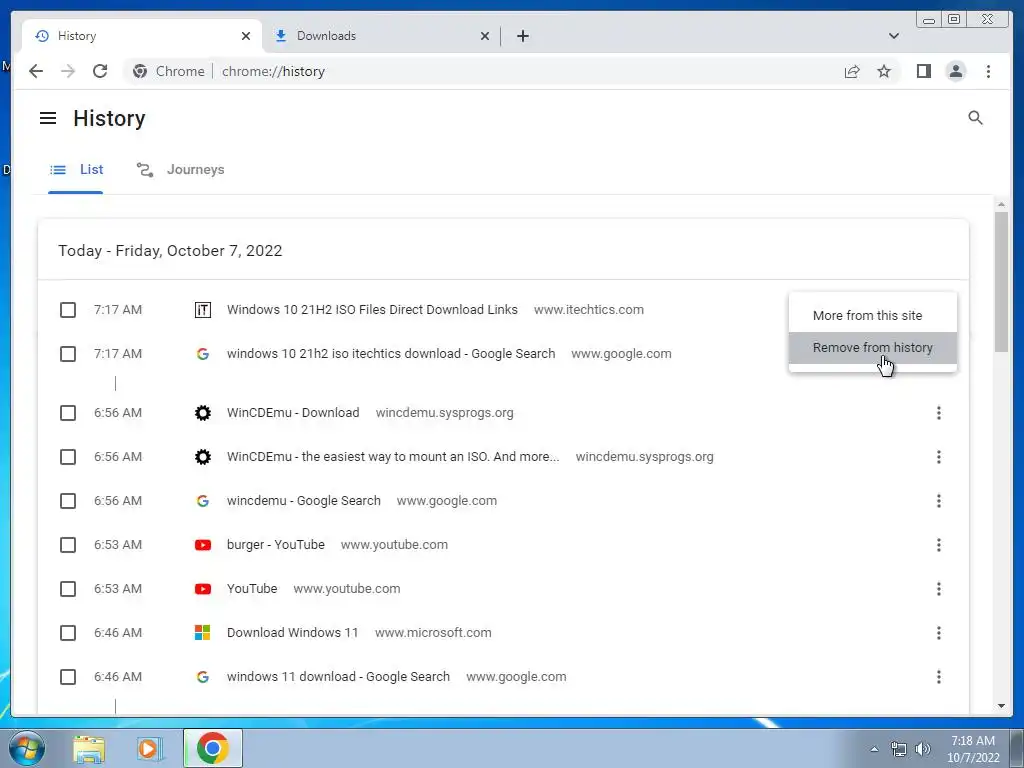Click the network tray icon

(899, 749)
